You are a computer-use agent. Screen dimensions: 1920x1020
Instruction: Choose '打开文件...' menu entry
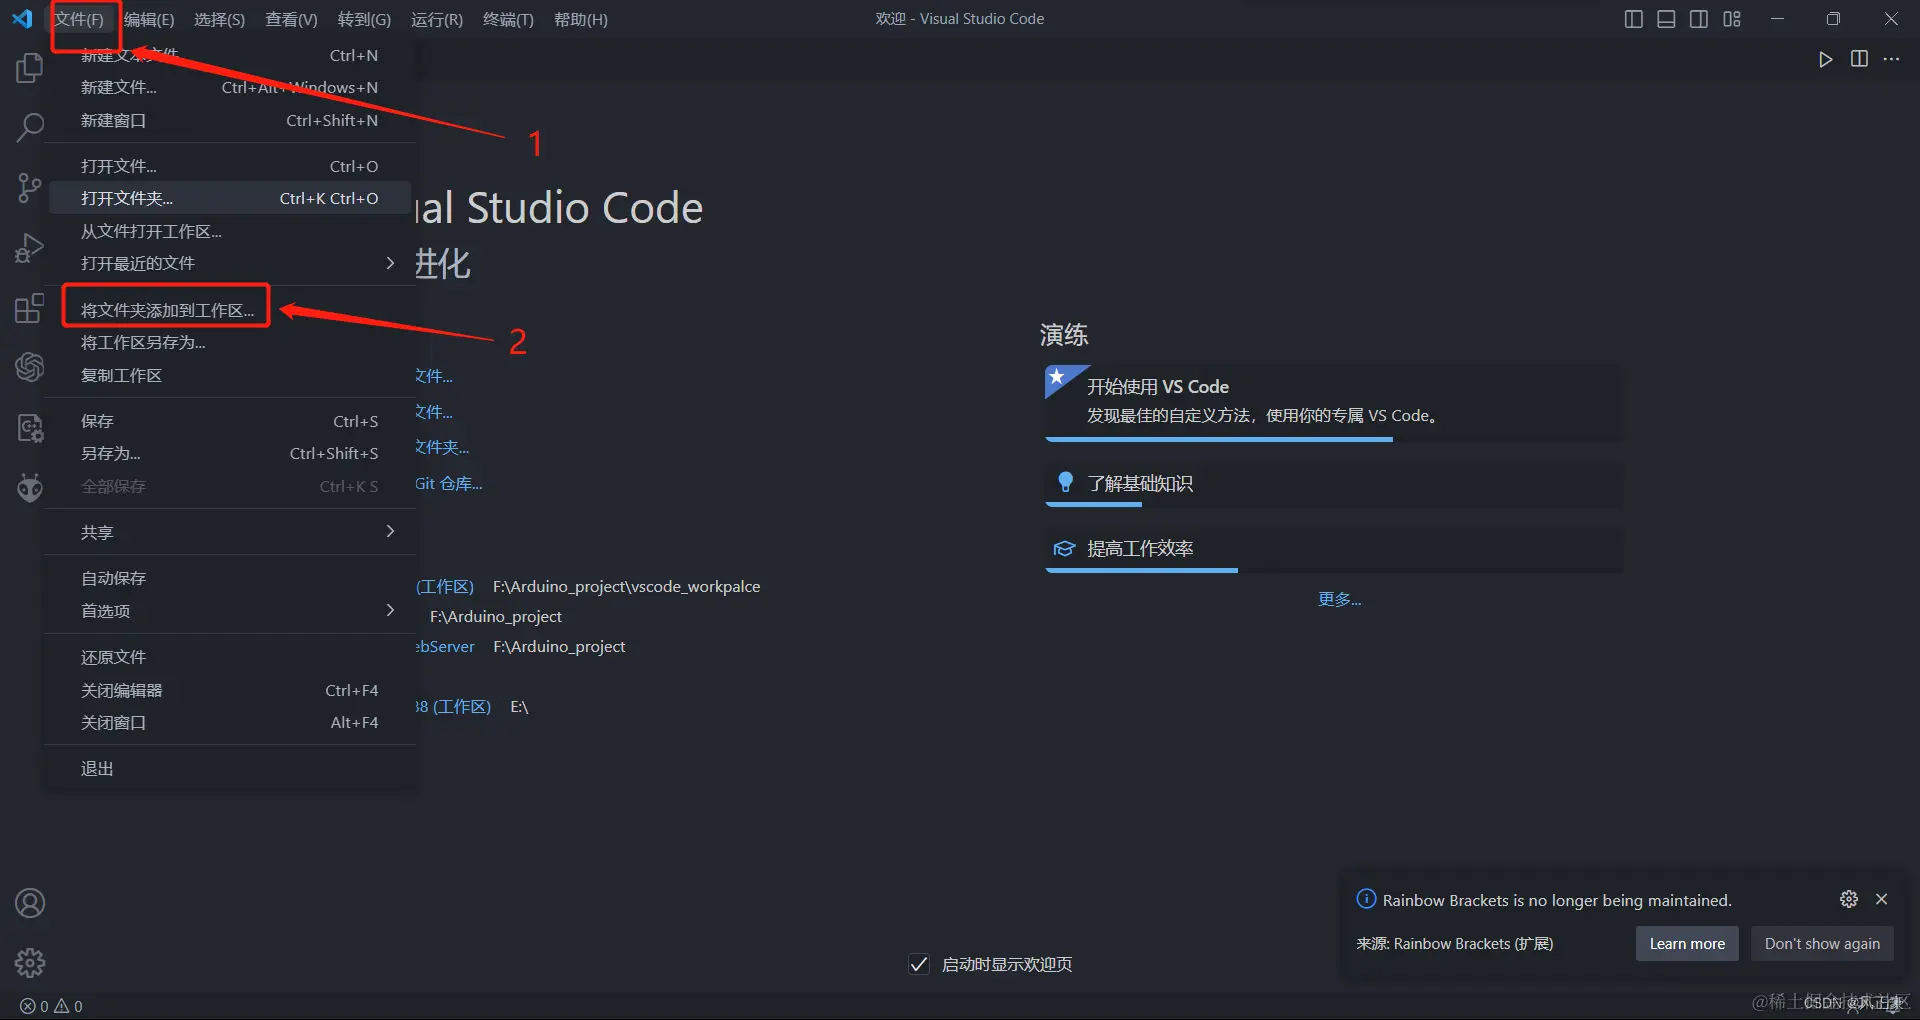pyautogui.click(x=230, y=166)
